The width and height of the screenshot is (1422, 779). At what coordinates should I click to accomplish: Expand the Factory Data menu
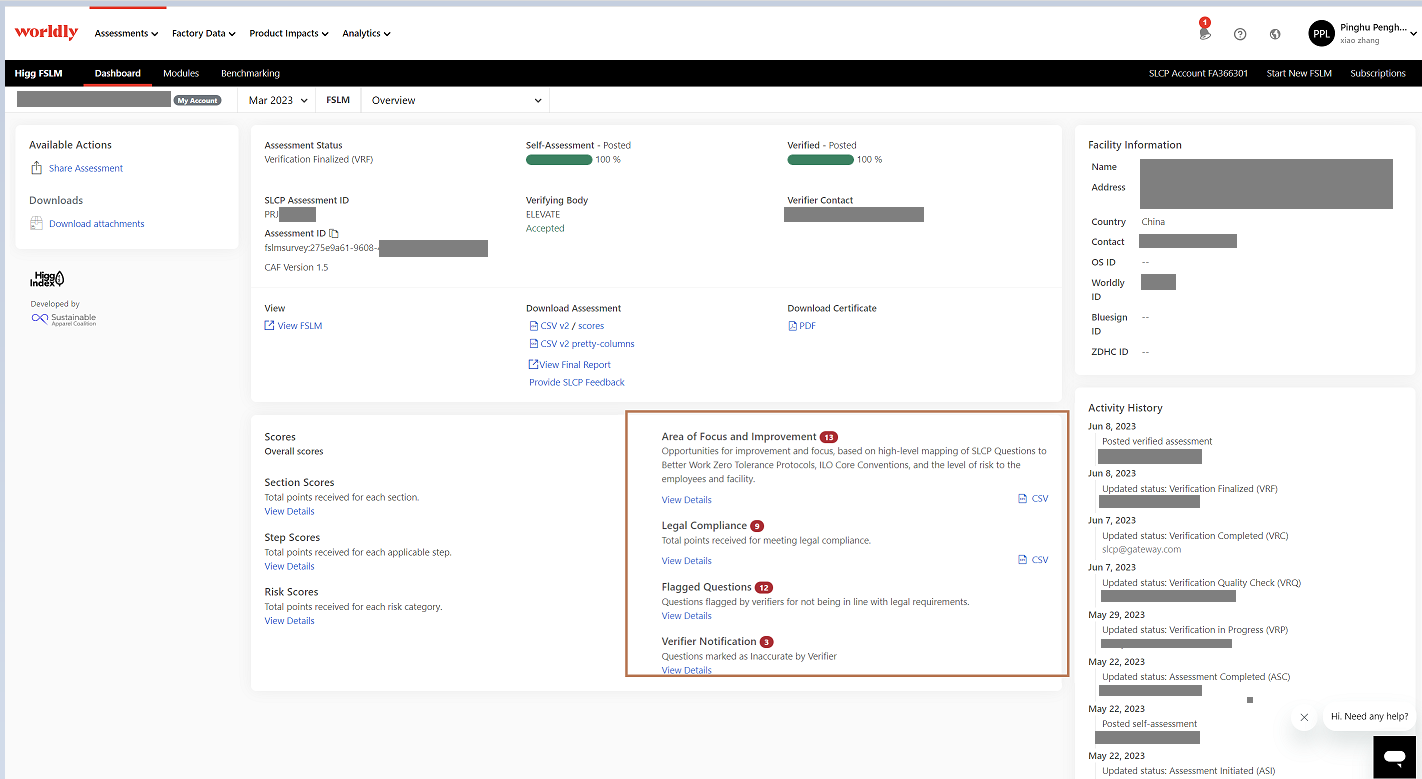point(203,34)
